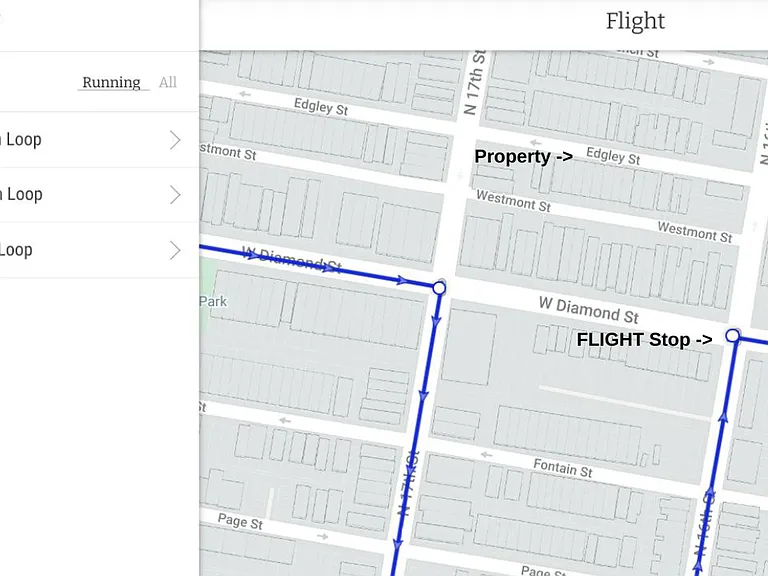This screenshot has height=576, width=768.
Task: Click Edgley St one-way arrow near 17th
Action: pos(535,144)
